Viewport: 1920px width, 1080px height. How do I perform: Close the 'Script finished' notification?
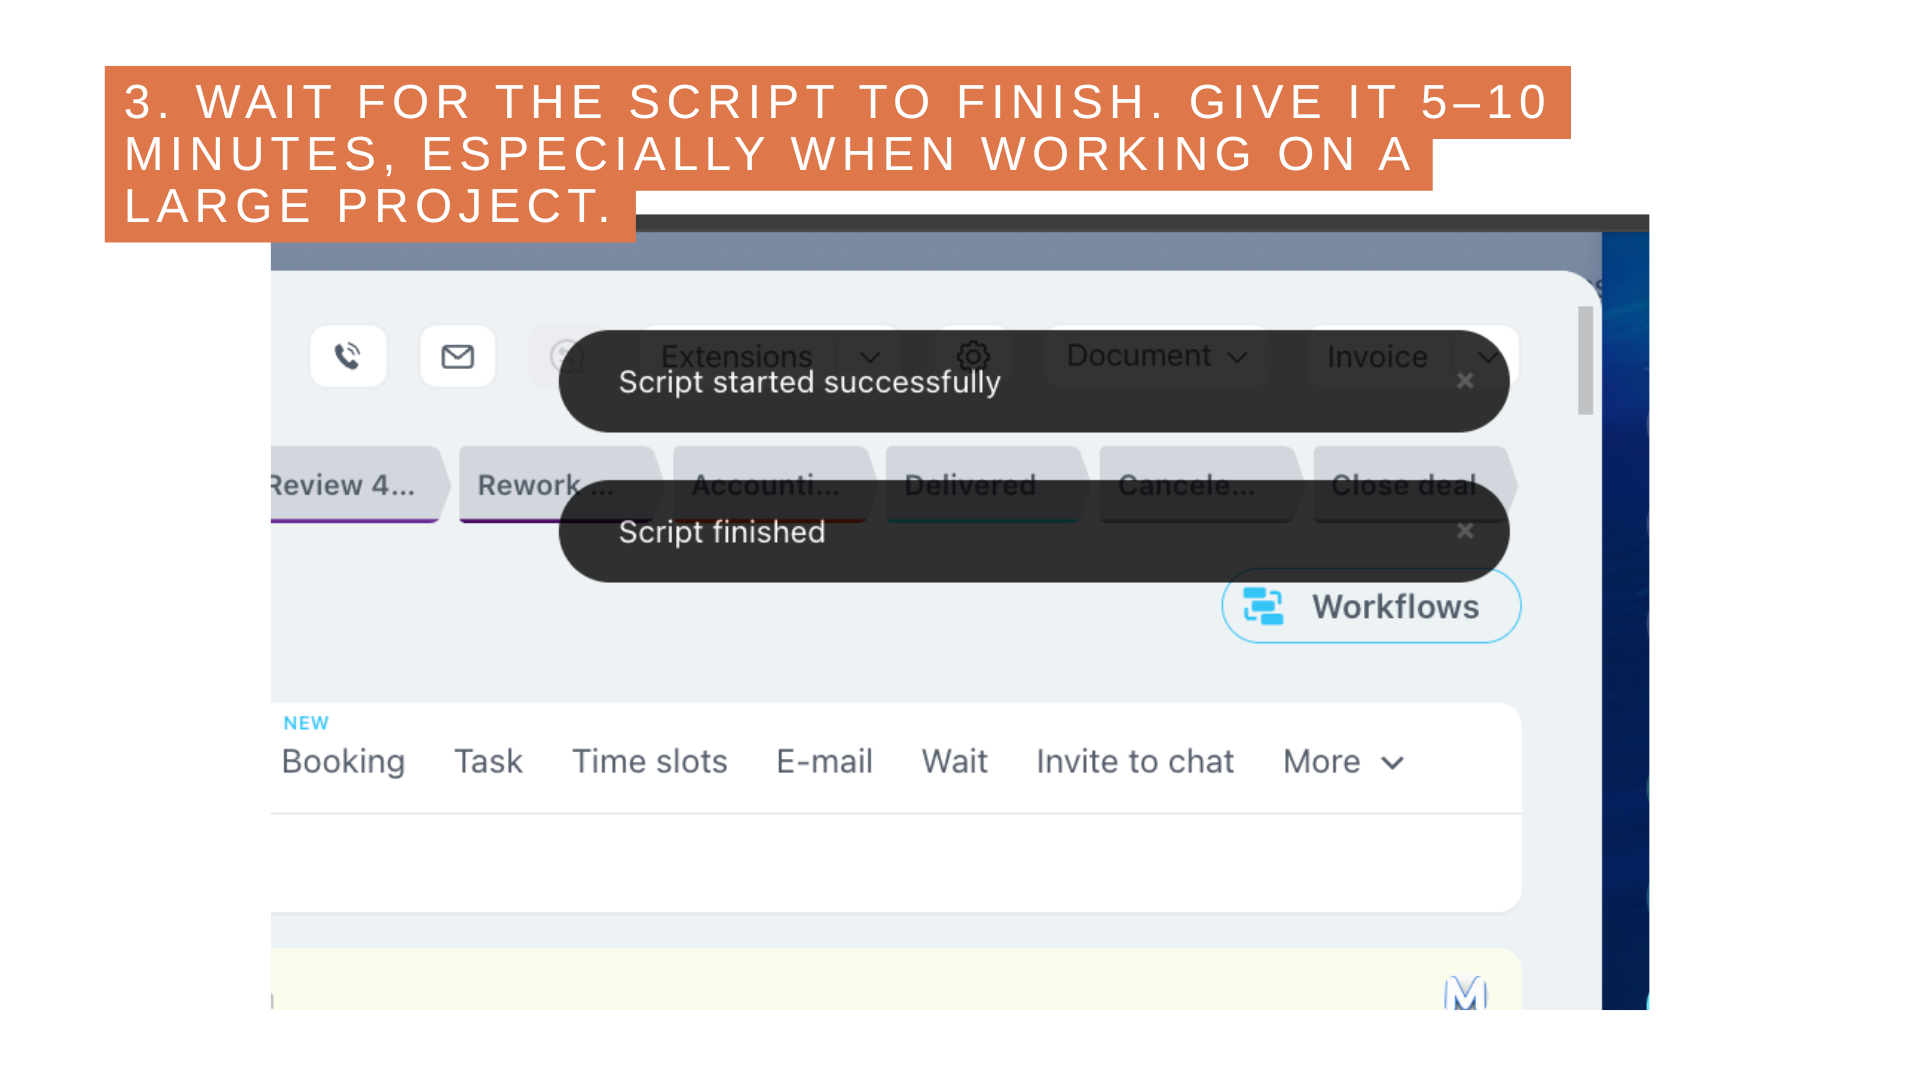(1465, 531)
